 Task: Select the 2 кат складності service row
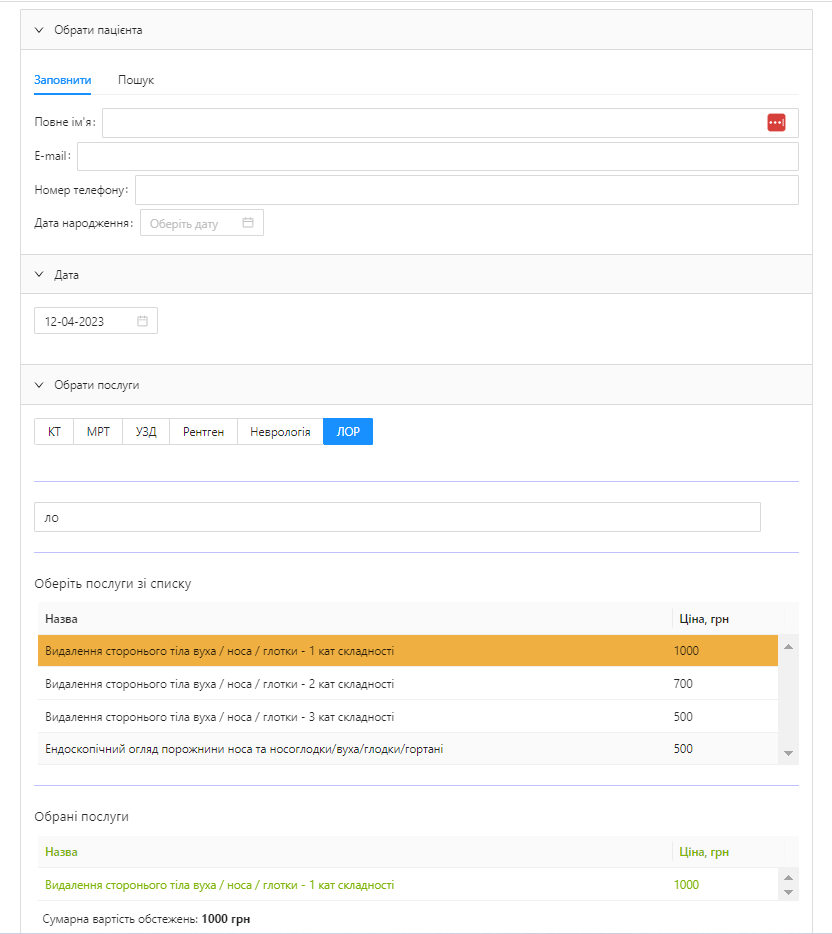click(x=220, y=684)
